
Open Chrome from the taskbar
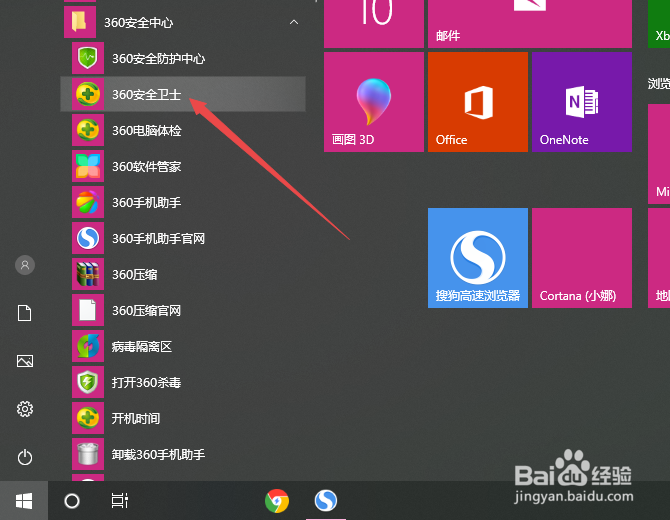click(277, 500)
